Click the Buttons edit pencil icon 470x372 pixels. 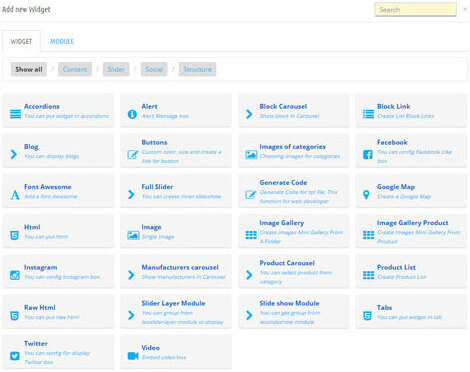pos(133,154)
